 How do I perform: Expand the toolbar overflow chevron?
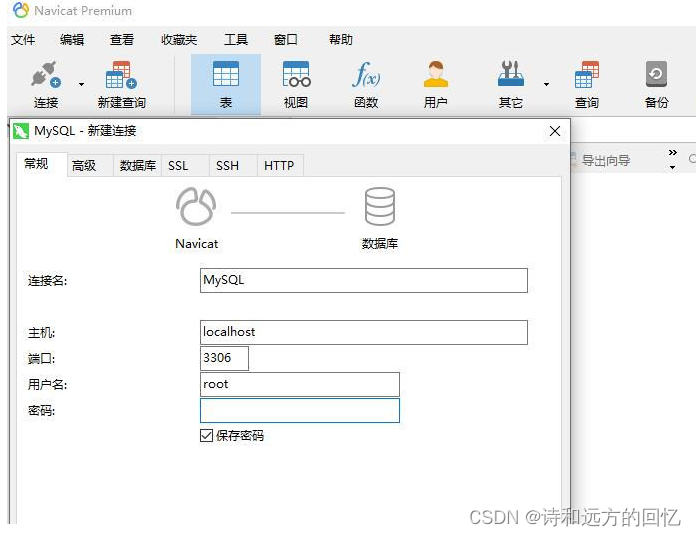[673, 153]
